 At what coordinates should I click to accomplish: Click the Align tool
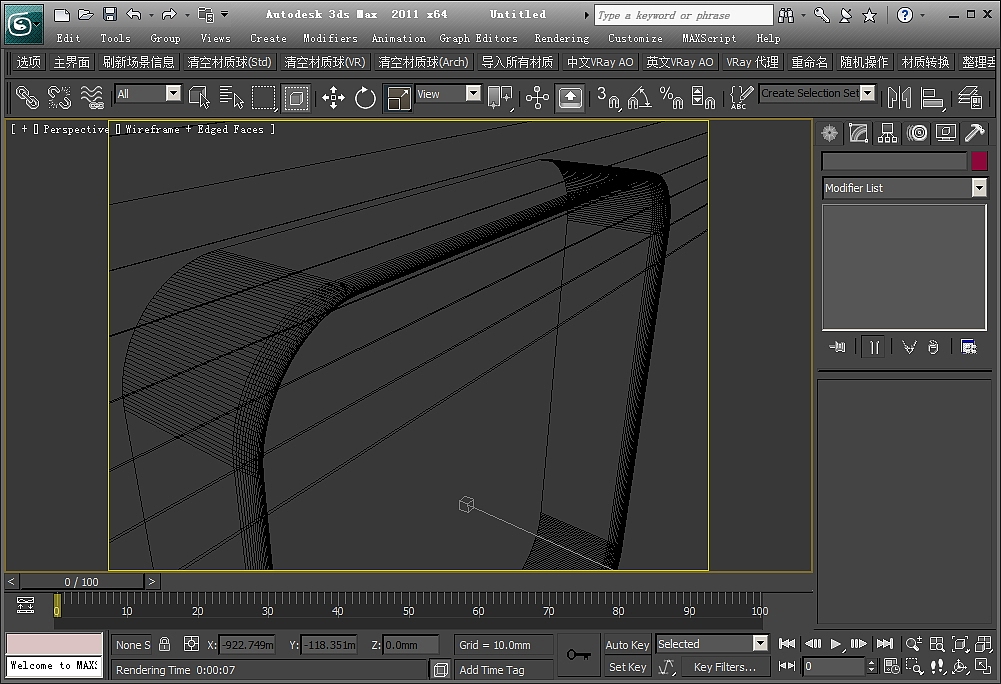[933, 98]
